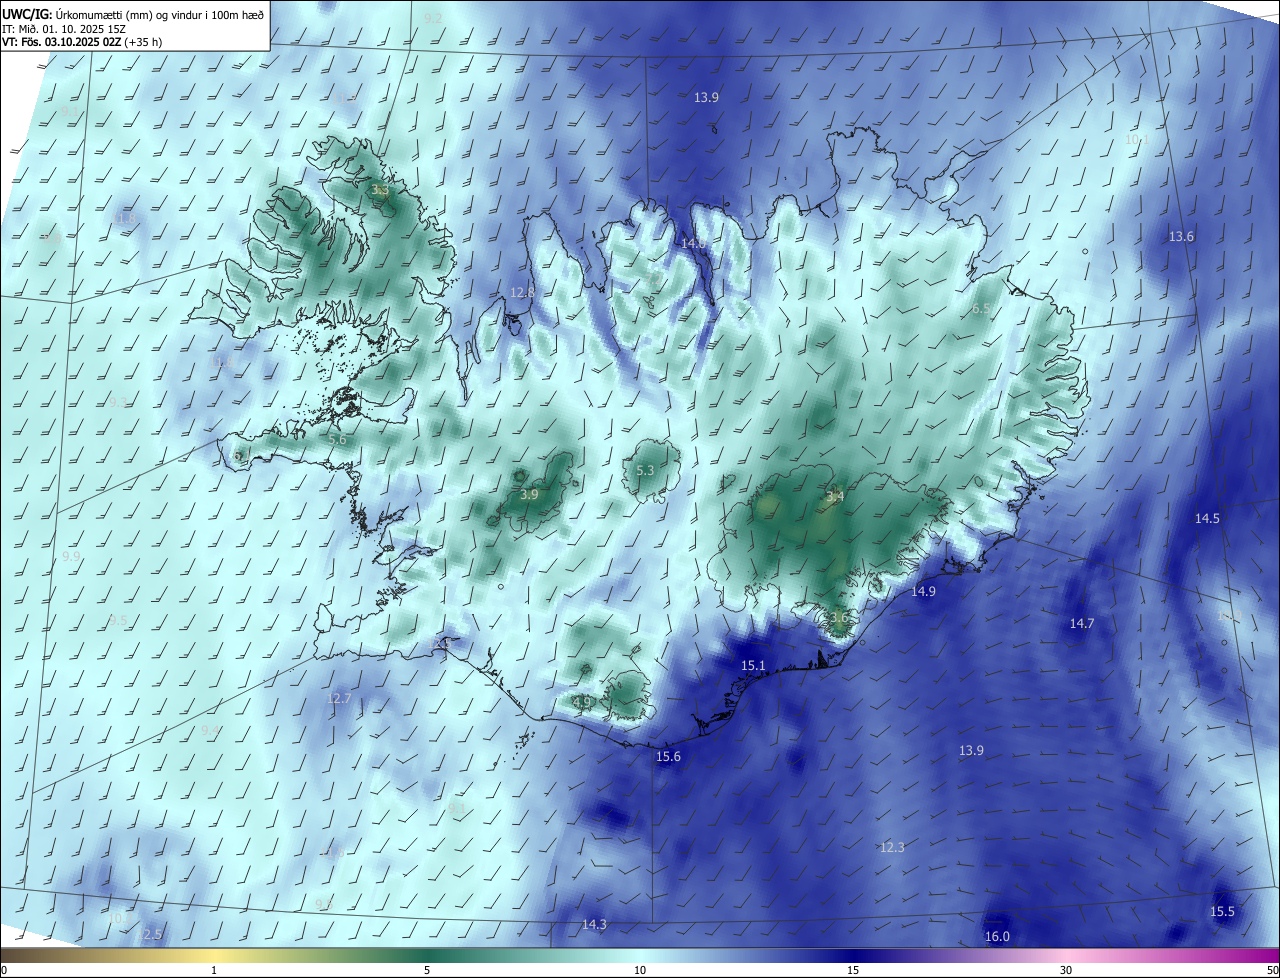1280x978 pixels.
Task: Click the 12.7 precipitation value label
Action: coord(339,698)
